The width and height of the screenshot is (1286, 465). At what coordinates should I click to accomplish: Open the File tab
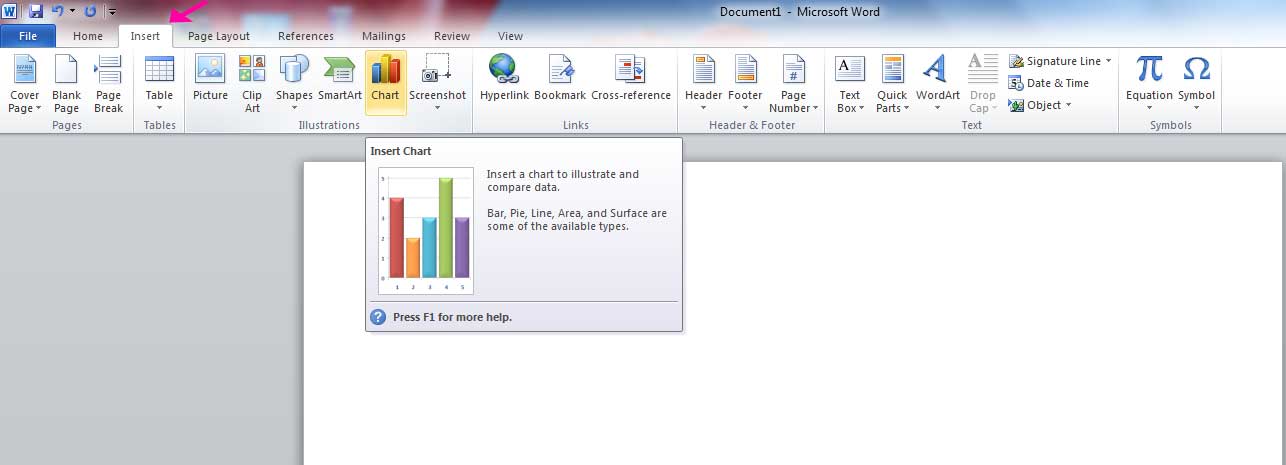point(28,36)
